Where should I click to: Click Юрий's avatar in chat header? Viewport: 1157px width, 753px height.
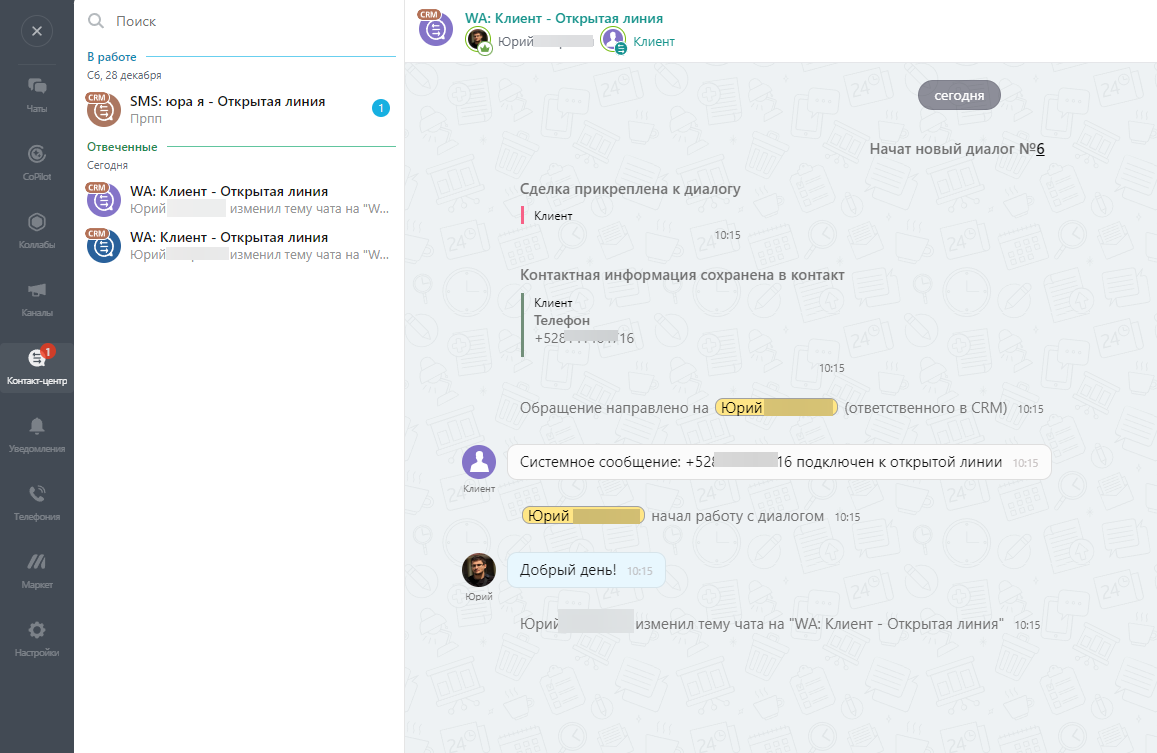point(479,41)
